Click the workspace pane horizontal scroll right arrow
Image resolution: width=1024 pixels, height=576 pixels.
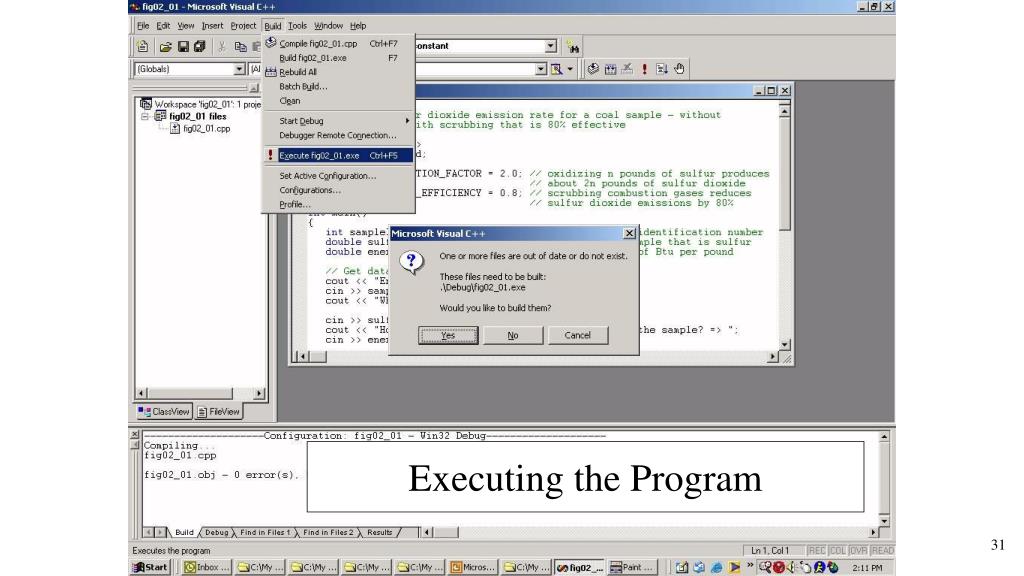tap(259, 393)
